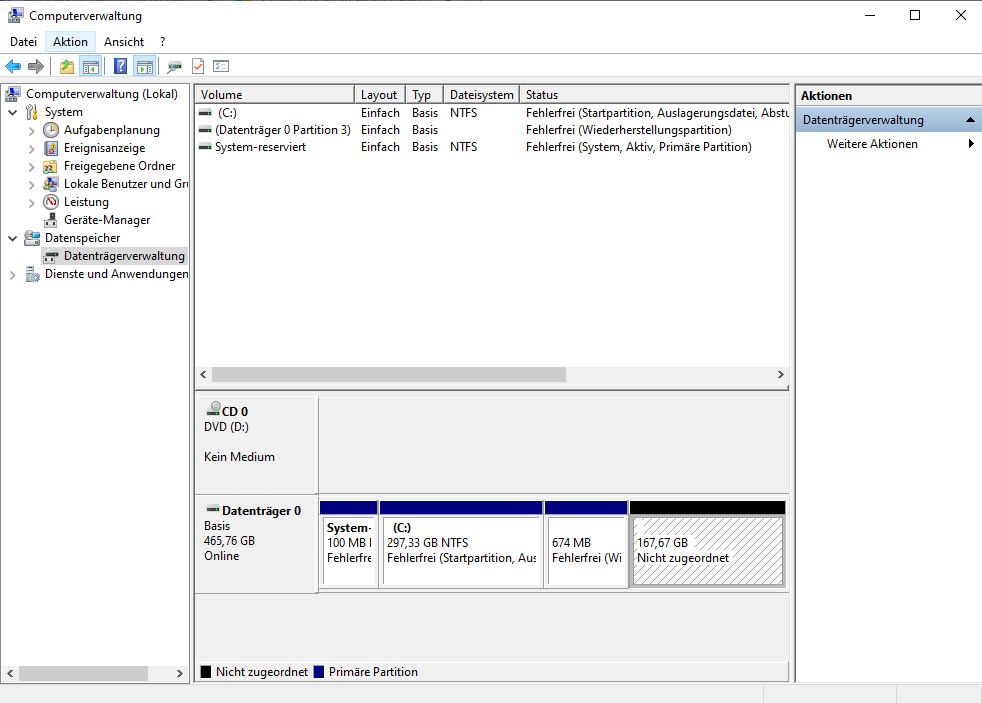The width and height of the screenshot is (982, 703).
Task: Select the (C:) 297,33 GB partition block
Action: (x=461, y=544)
